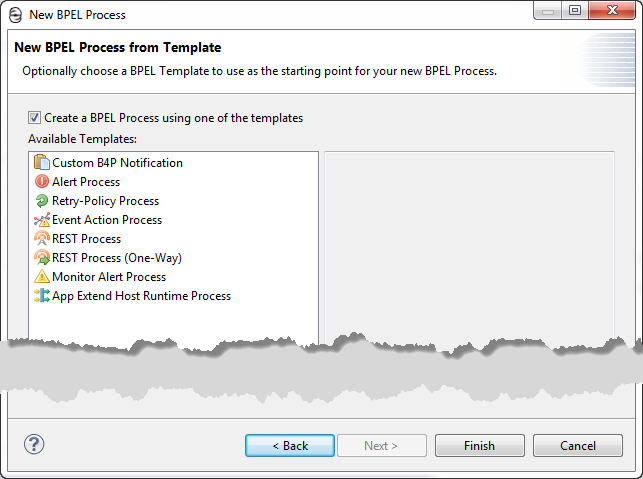Click the red Alert Process icon
643x479 pixels.
click(42, 181)
